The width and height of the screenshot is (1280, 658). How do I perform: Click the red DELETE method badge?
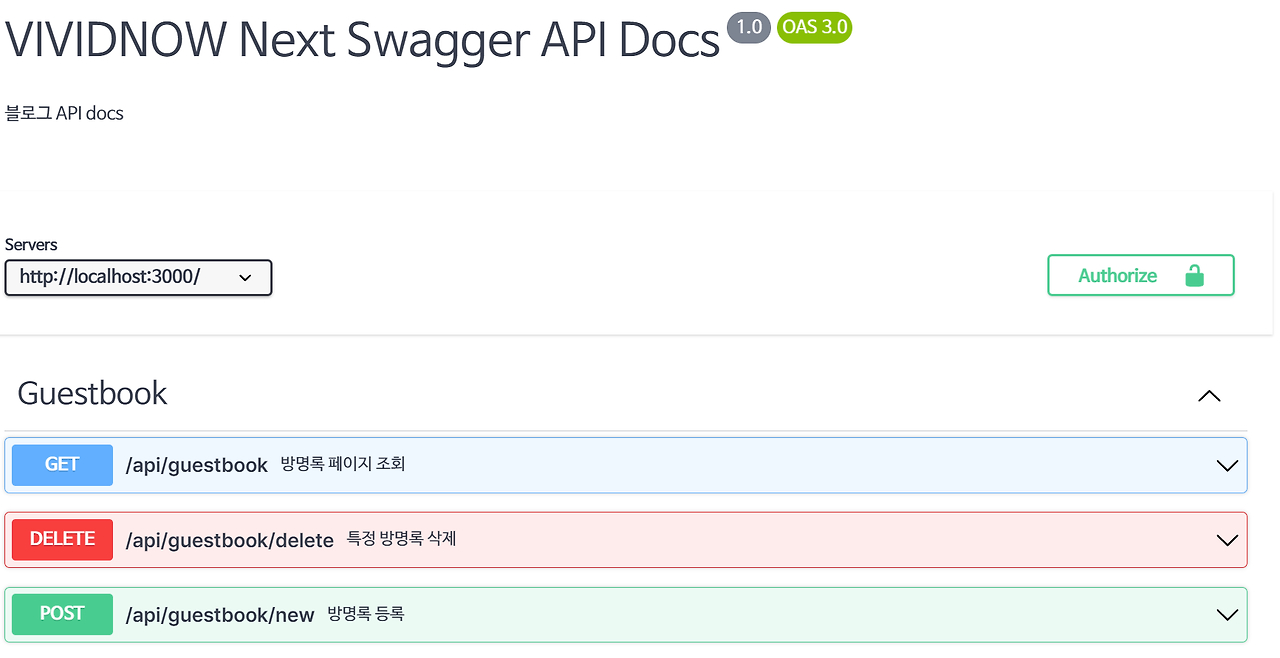tap(62, 540)
